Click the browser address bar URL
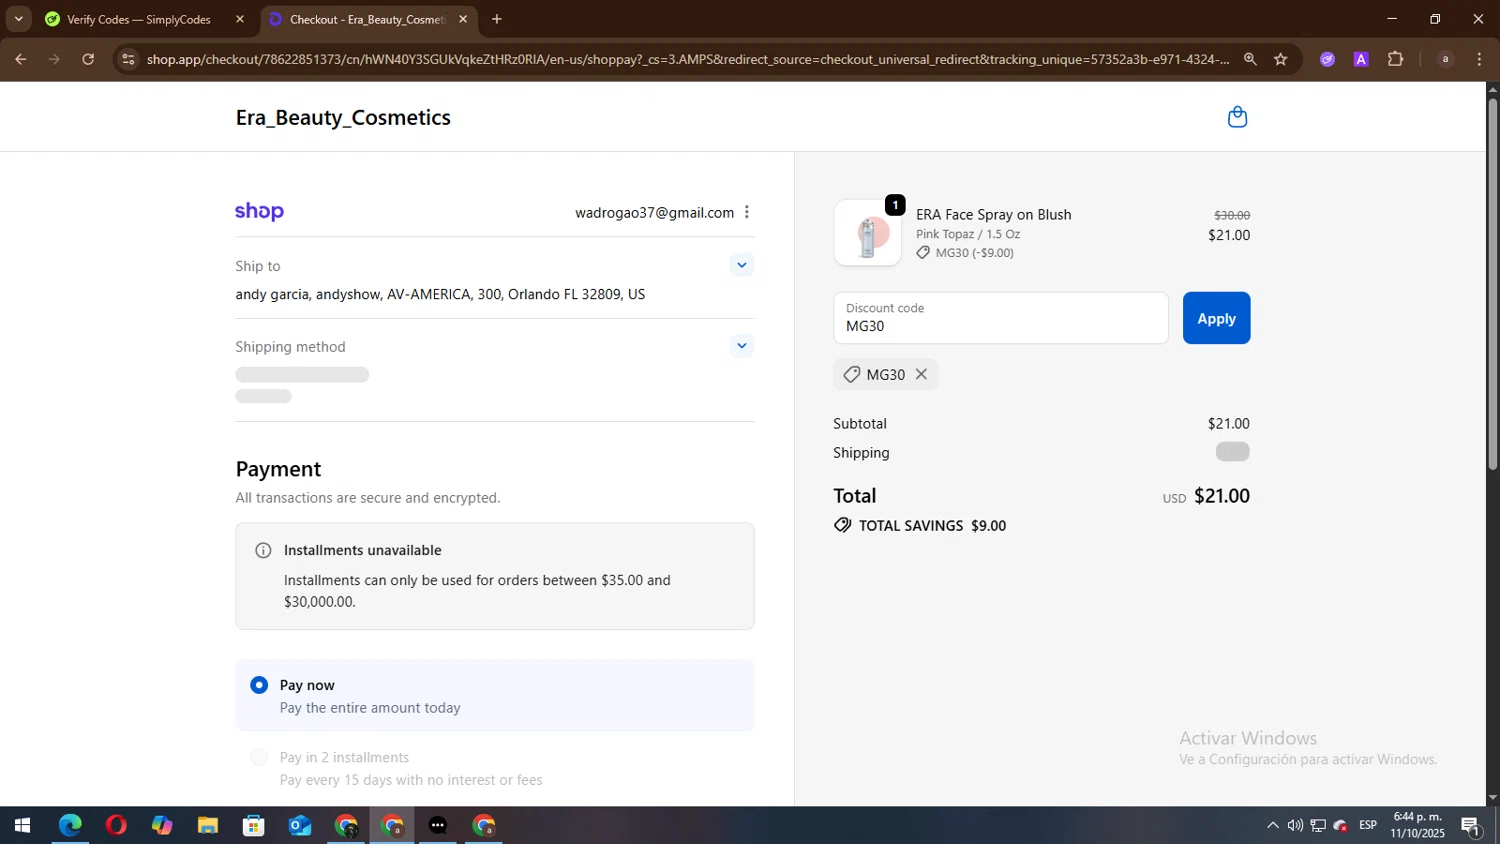Viewport: 1500px width, 844px height. pos(688,59)
